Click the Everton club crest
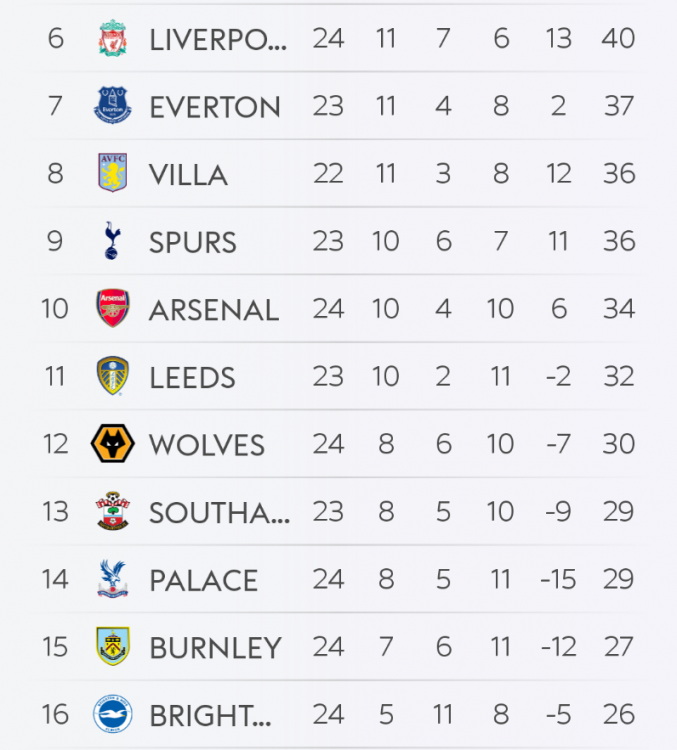 [113, 105]
